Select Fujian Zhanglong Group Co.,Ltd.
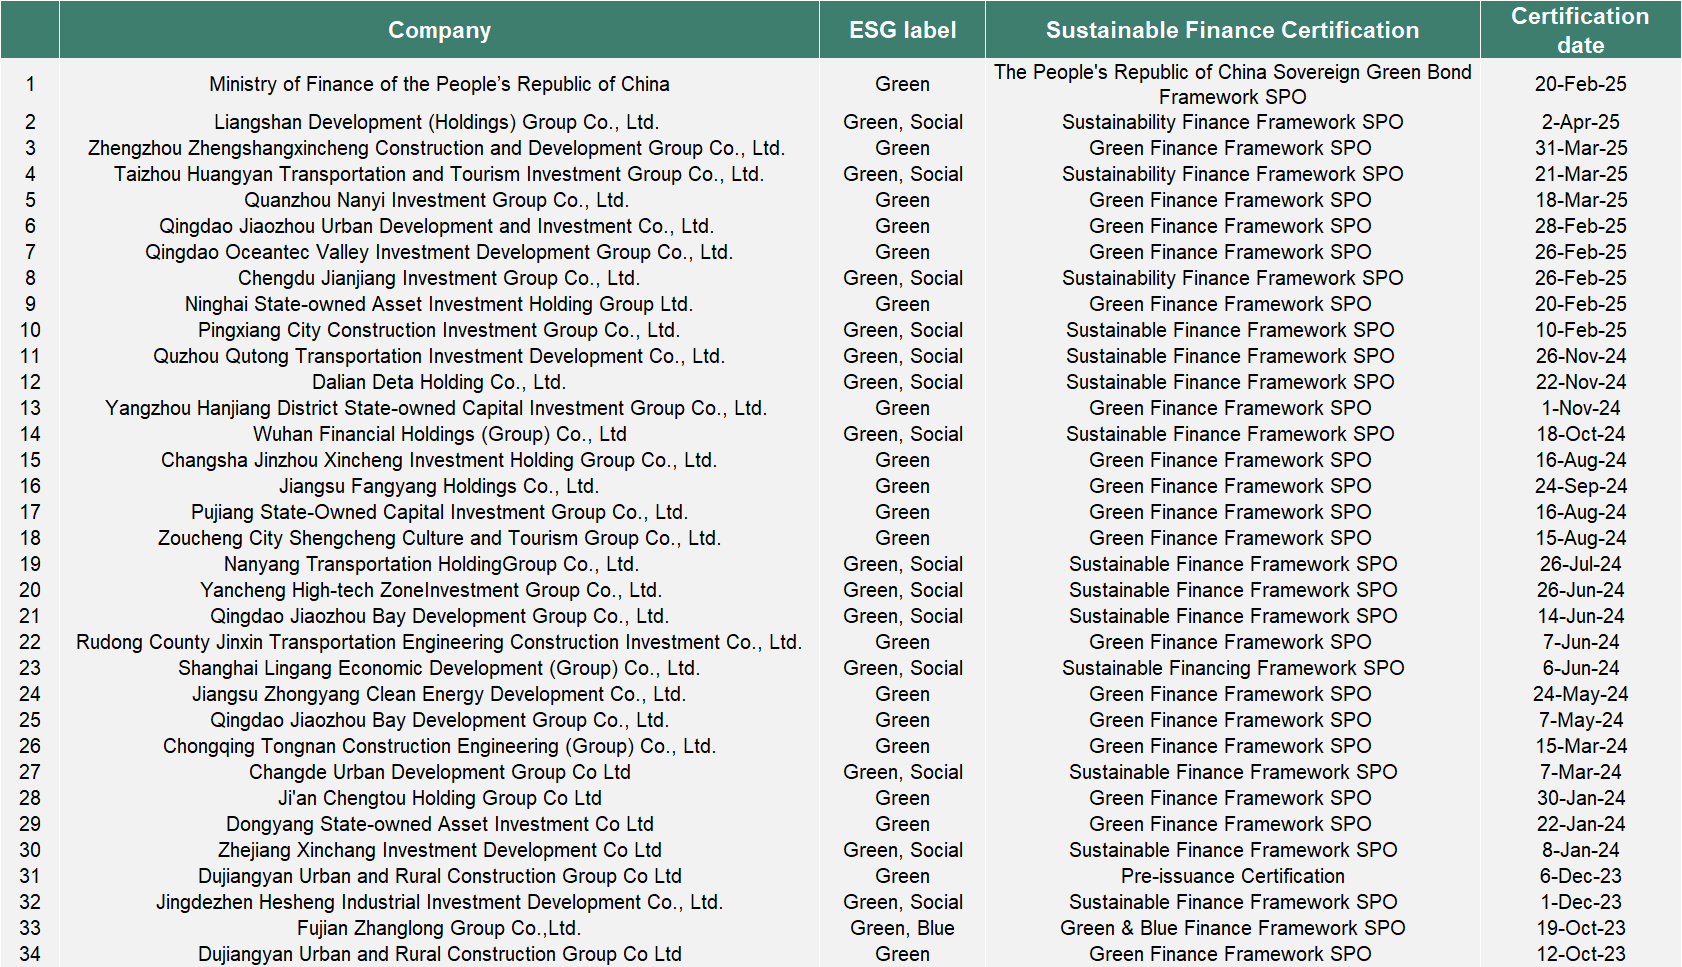The image size is (1682, 967). tap(438, 928)
